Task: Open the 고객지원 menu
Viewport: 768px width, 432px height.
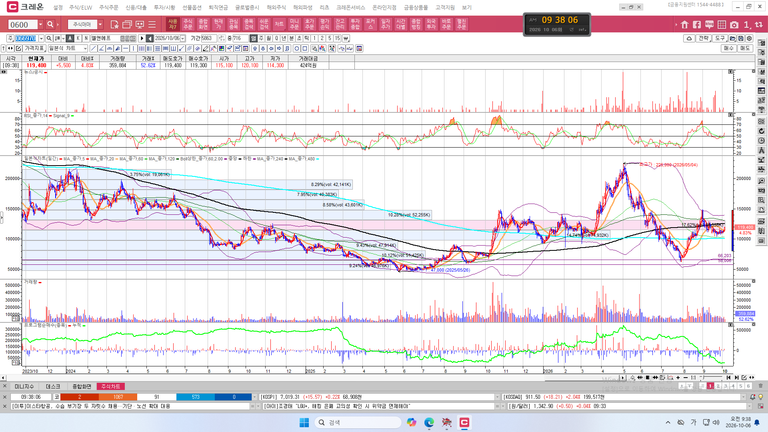Action: [x=445, y=7]
